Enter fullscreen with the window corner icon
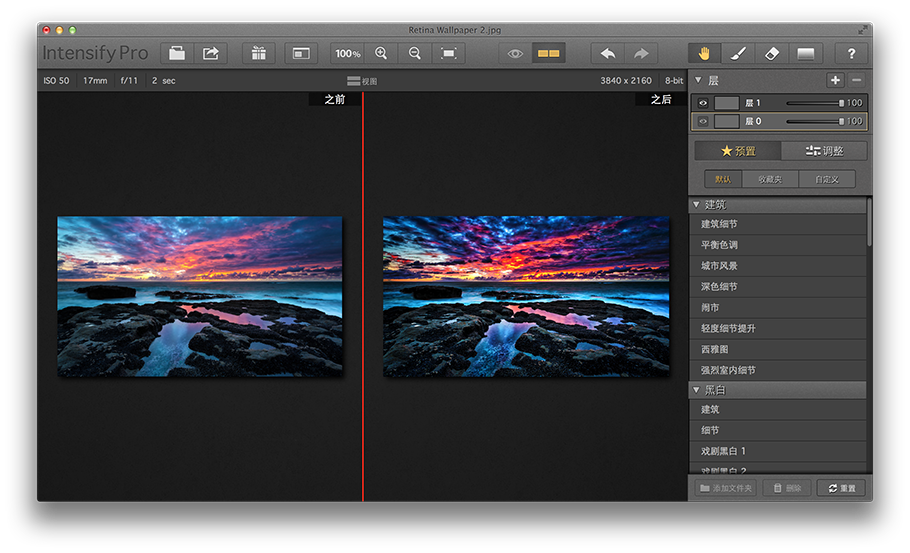Image resolution: width=910 pixels, height=553 pixels. tap(862, 30)
